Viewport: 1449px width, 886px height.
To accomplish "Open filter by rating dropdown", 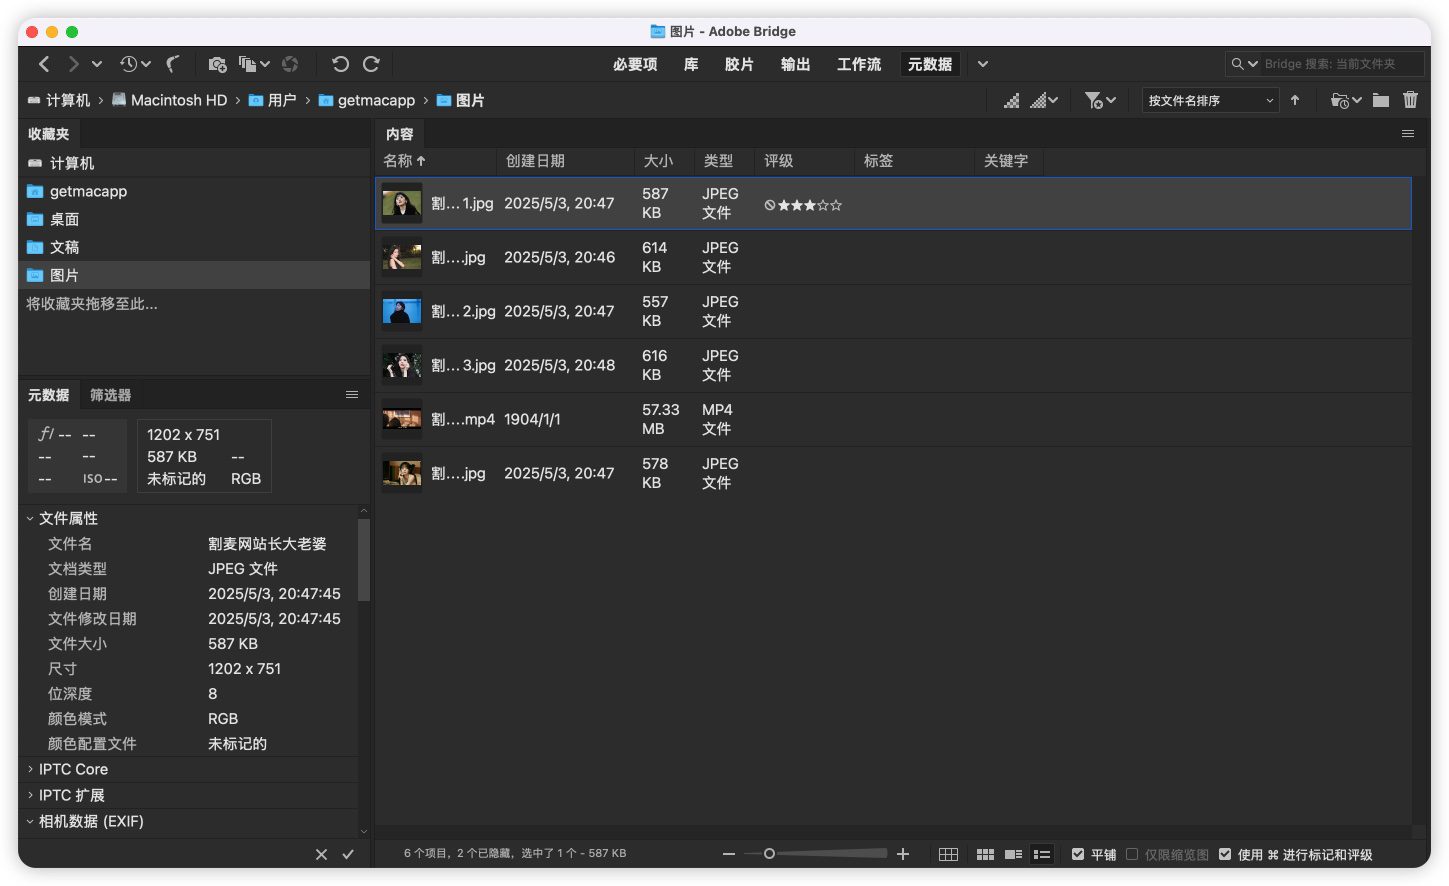I will coord(1100,100).
